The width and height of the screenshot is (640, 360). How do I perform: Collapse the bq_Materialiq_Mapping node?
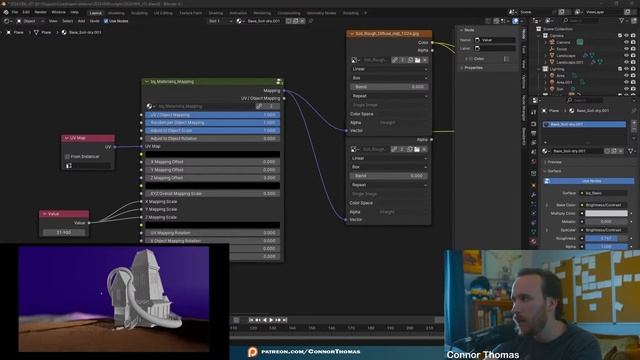tap(147, 82)
